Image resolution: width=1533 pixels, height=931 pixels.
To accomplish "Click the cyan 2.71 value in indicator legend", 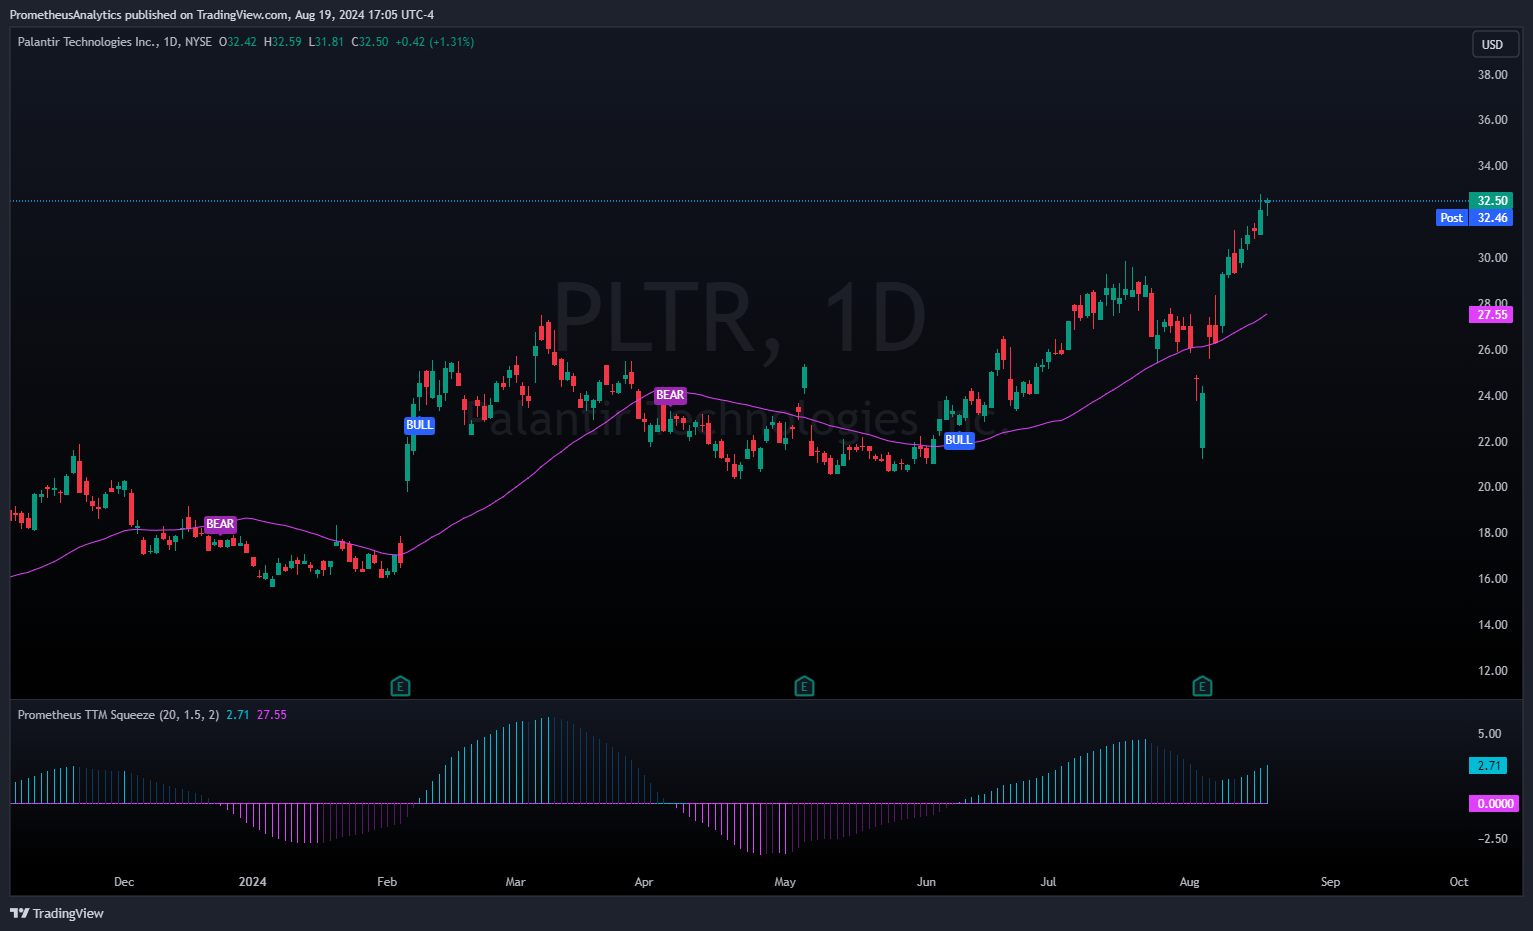I will coord(238,715).
